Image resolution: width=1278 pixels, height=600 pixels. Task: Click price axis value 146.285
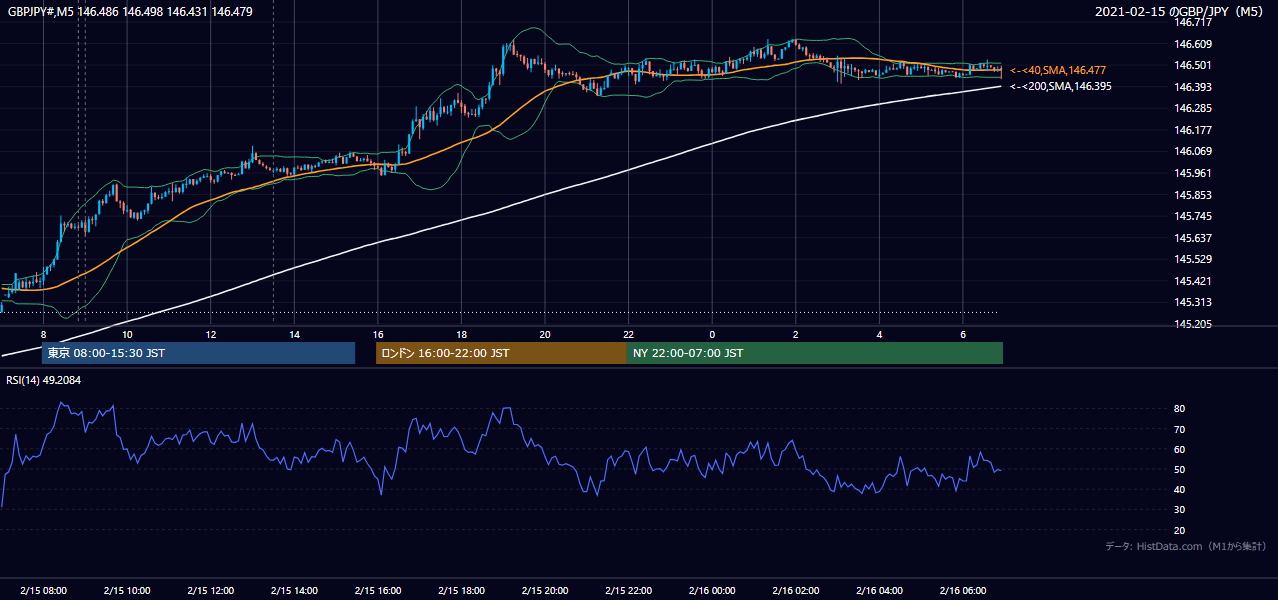coord(1193,108)
